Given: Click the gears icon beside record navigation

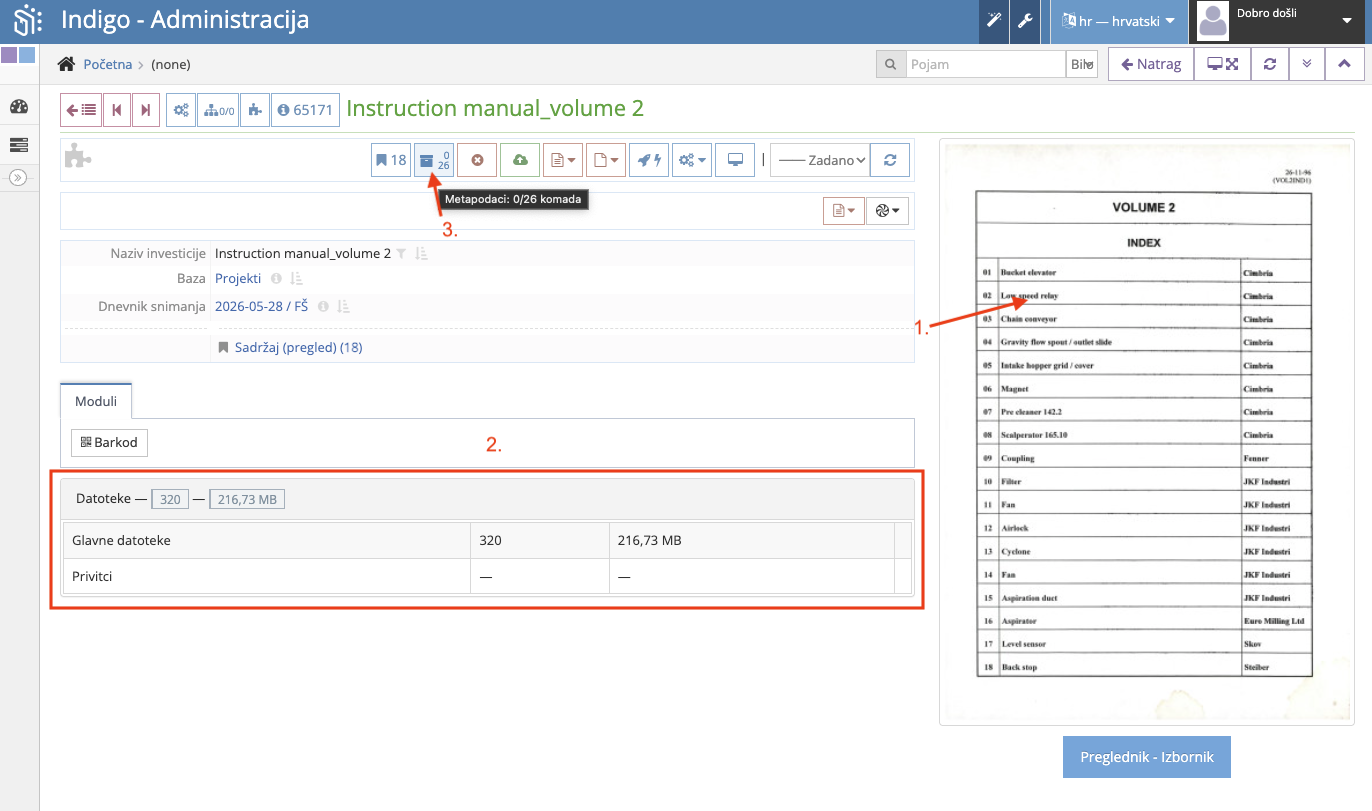Looking at the screenshot, I should pyautogui.click(x=181, y=110).
